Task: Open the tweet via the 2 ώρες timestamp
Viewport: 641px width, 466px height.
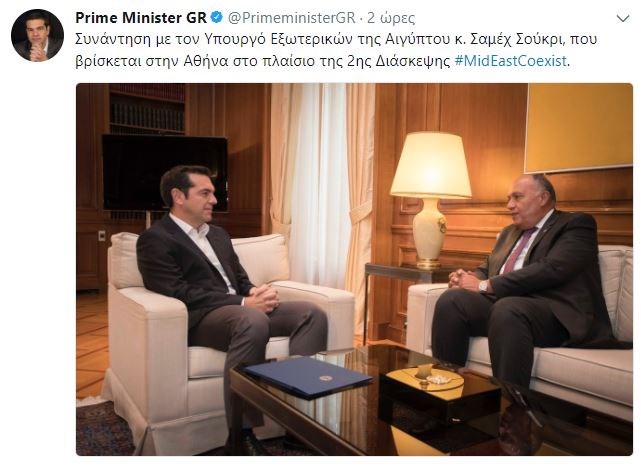Action: point(391,18)
